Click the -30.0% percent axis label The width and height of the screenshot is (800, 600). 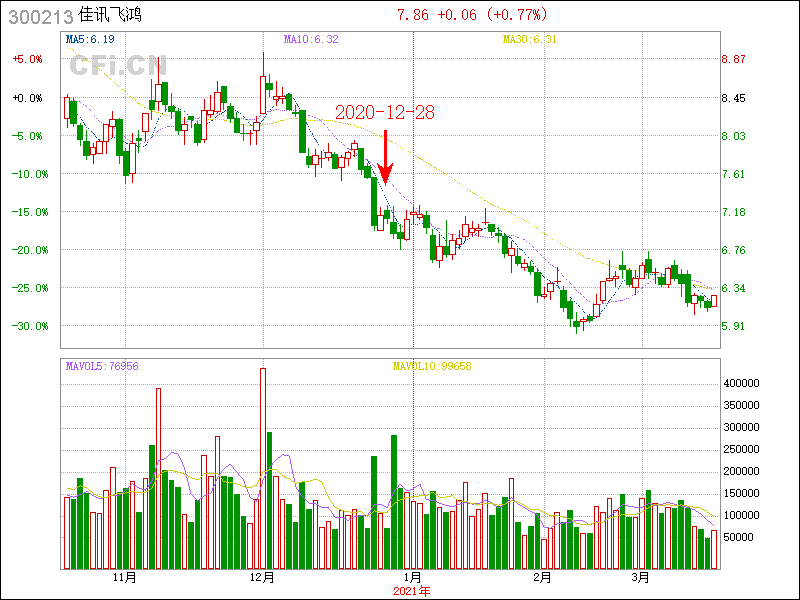pyautogui.click(x=30, y=326)
